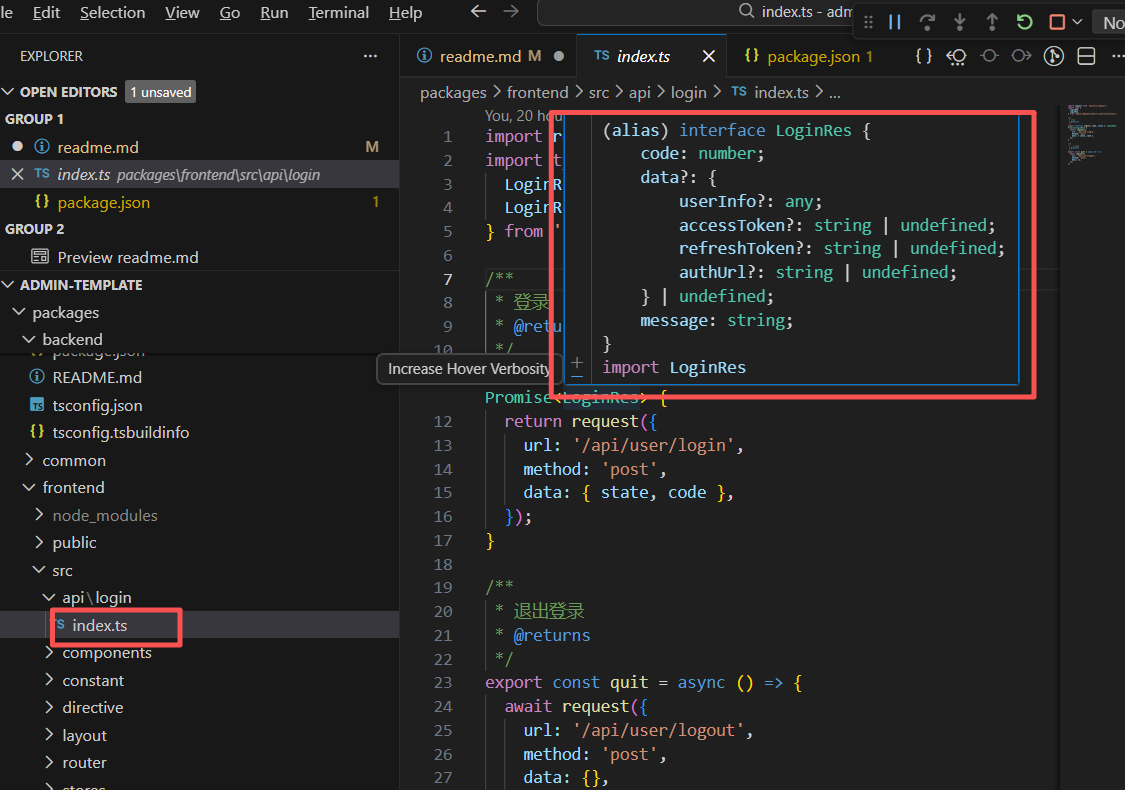1125x790 pixels.
Task: Expand the components folder
Action: pos(50,652)
